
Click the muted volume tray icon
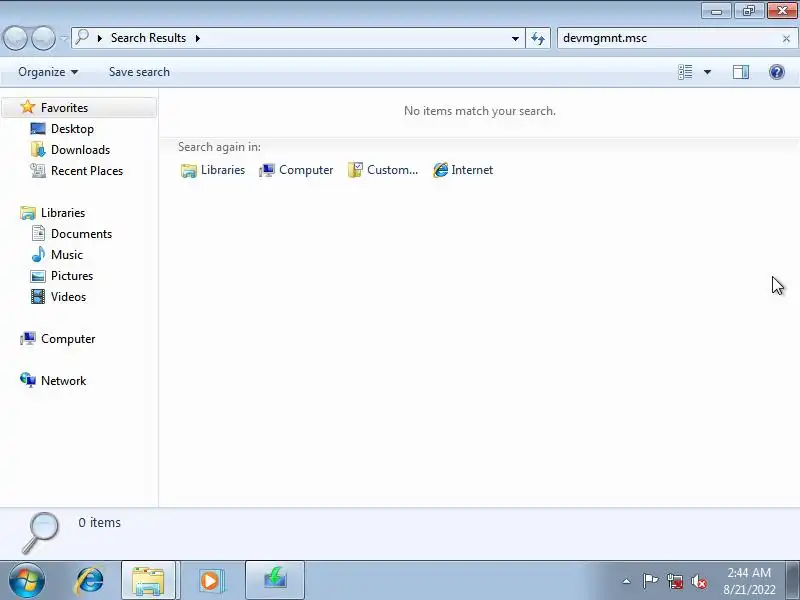(x=699, y=581)
